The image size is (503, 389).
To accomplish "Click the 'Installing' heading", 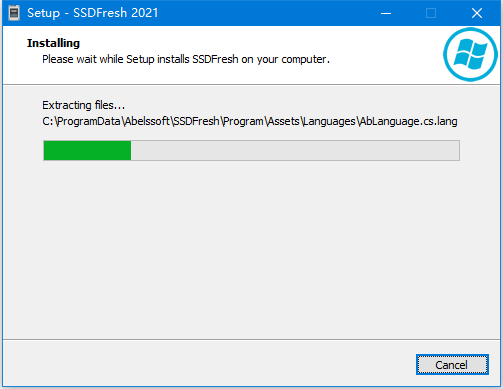I will 53,43.
